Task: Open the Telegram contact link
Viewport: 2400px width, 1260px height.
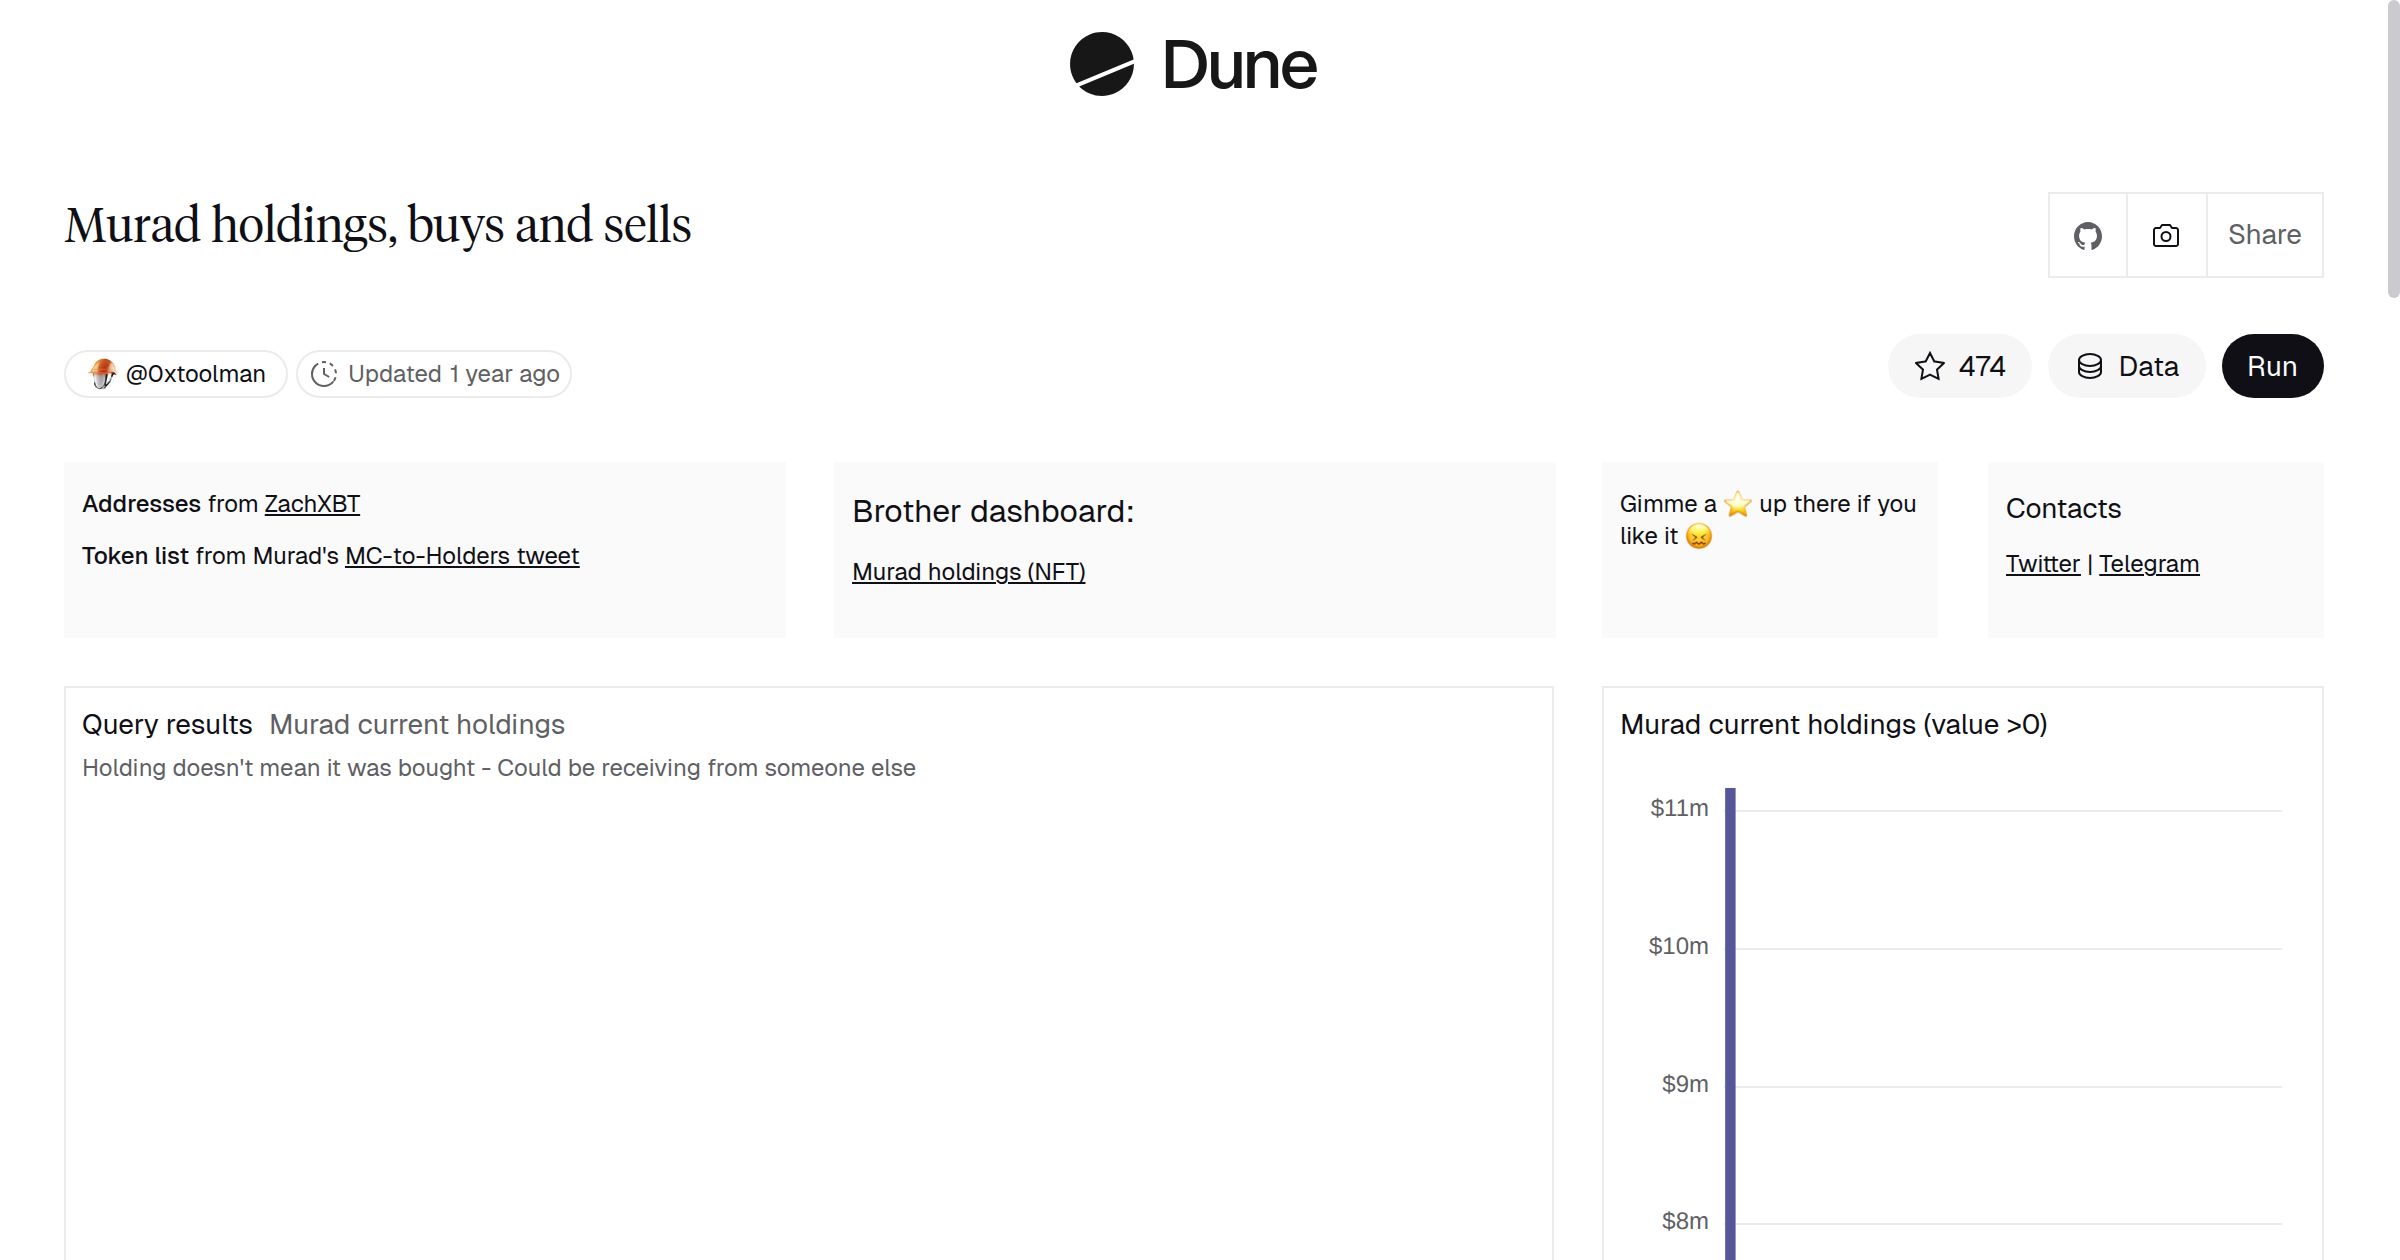Action: click(2149, 563)
